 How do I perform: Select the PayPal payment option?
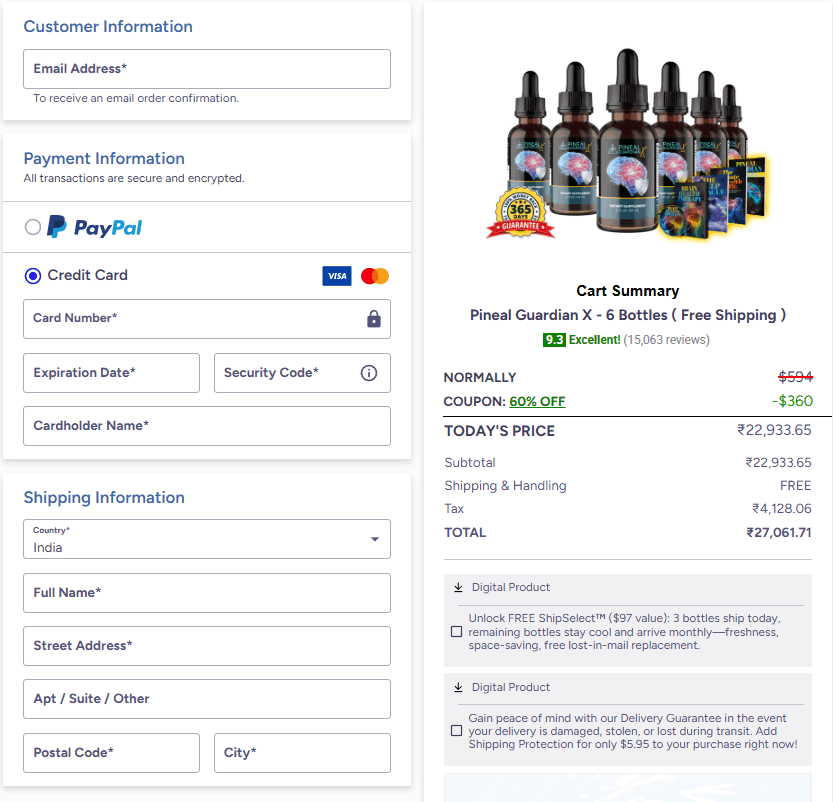31,227
